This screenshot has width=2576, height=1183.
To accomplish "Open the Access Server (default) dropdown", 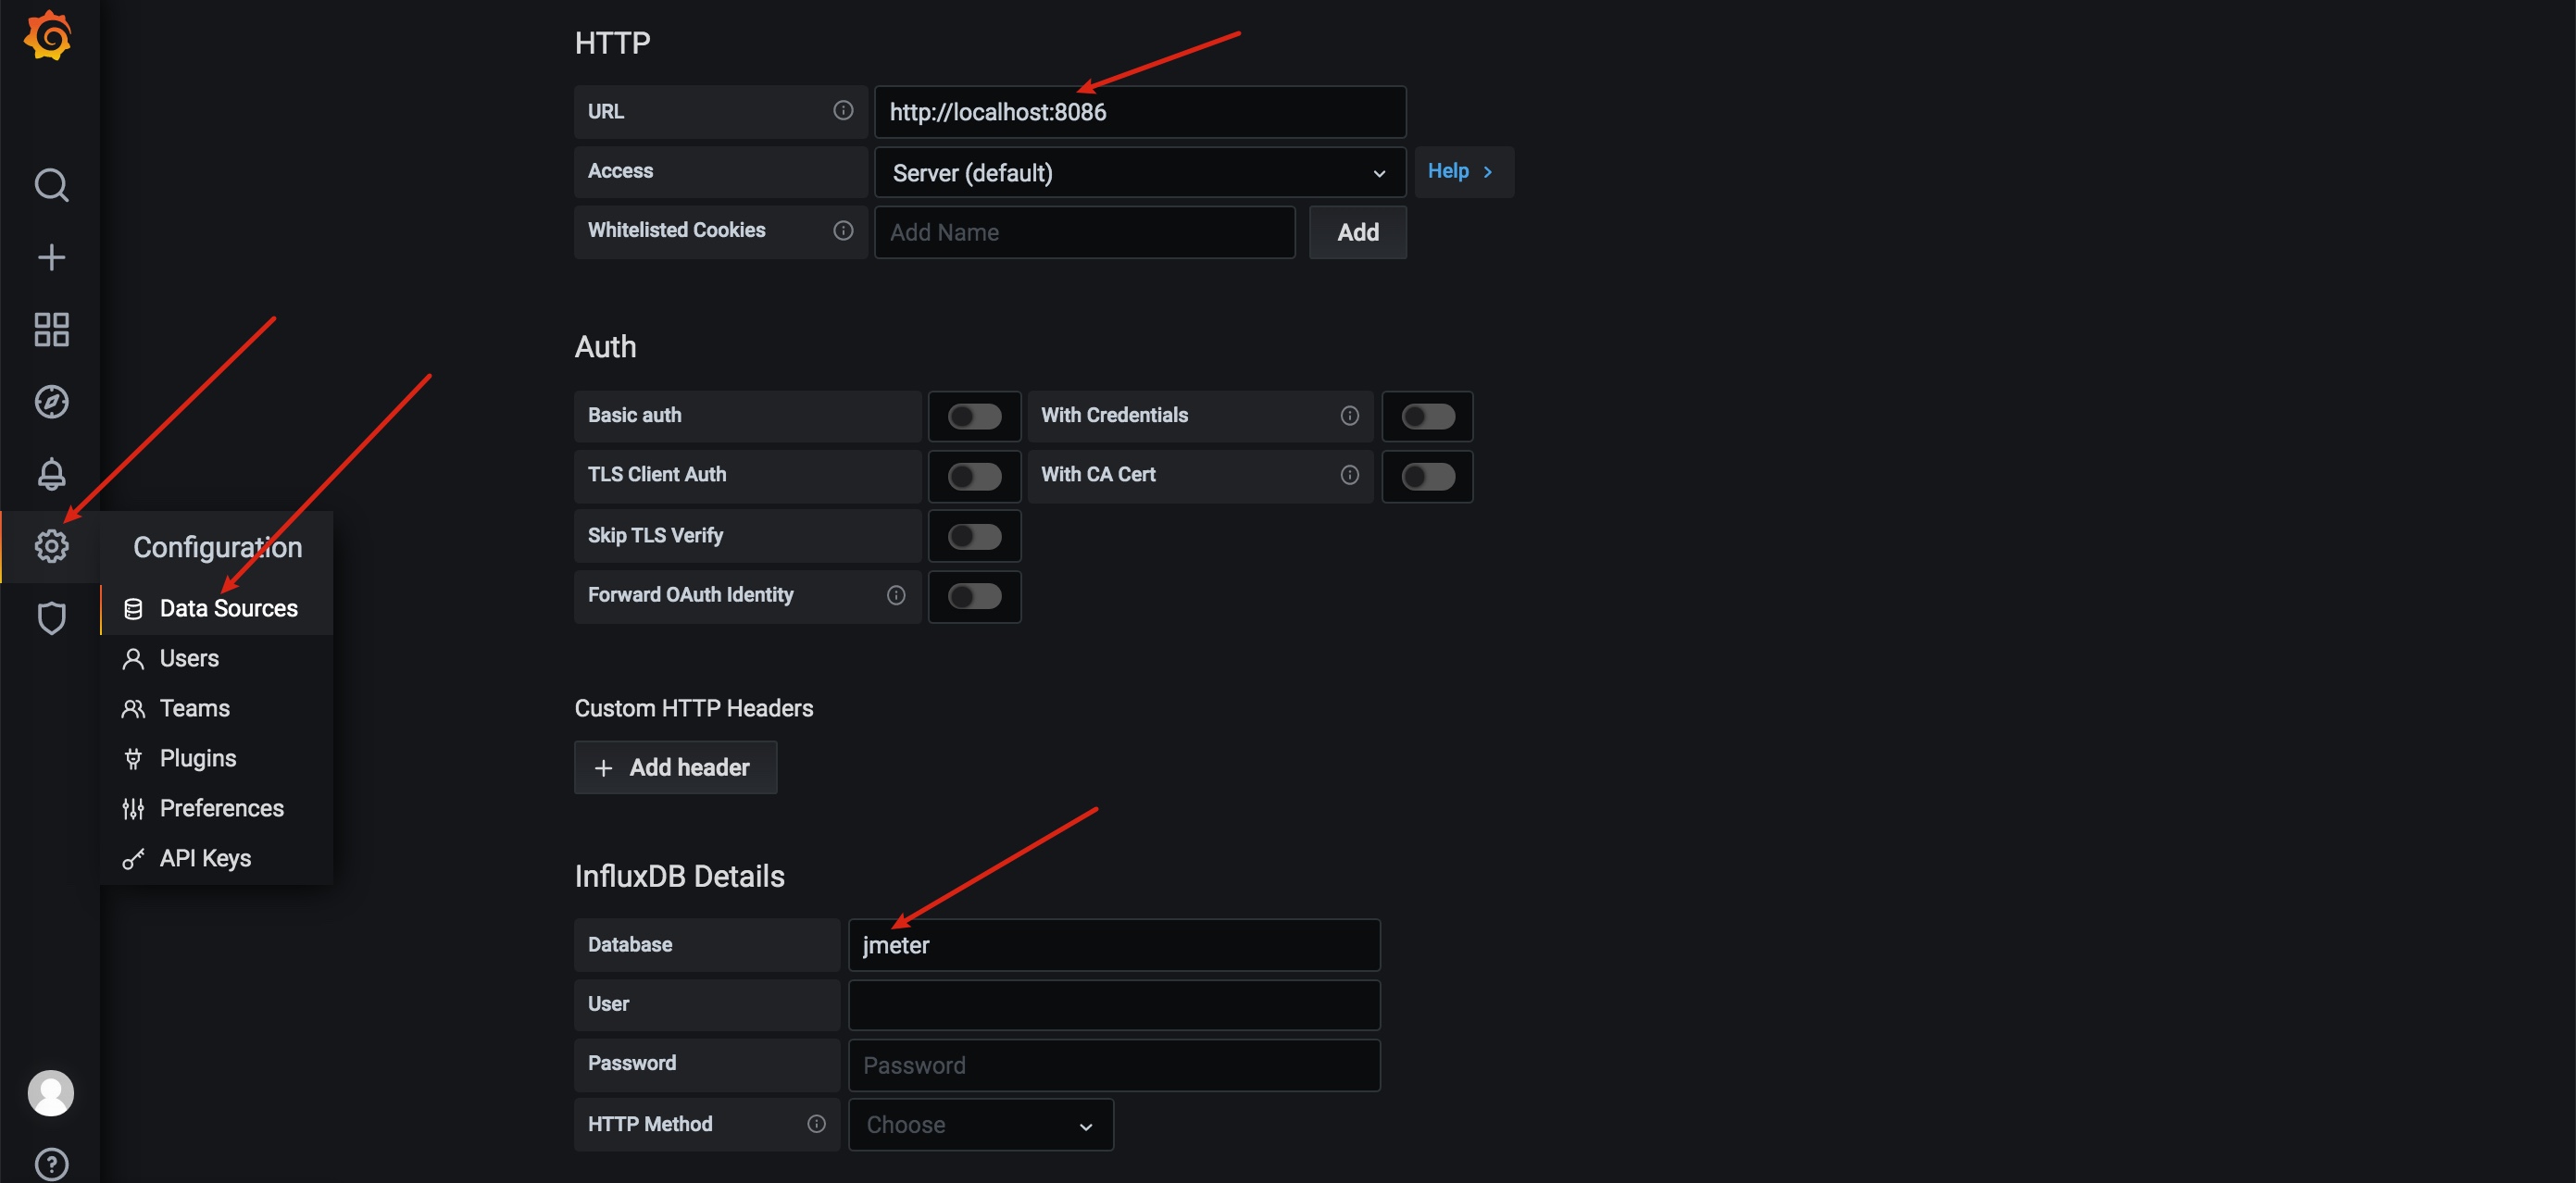I will pos(1139,173).
